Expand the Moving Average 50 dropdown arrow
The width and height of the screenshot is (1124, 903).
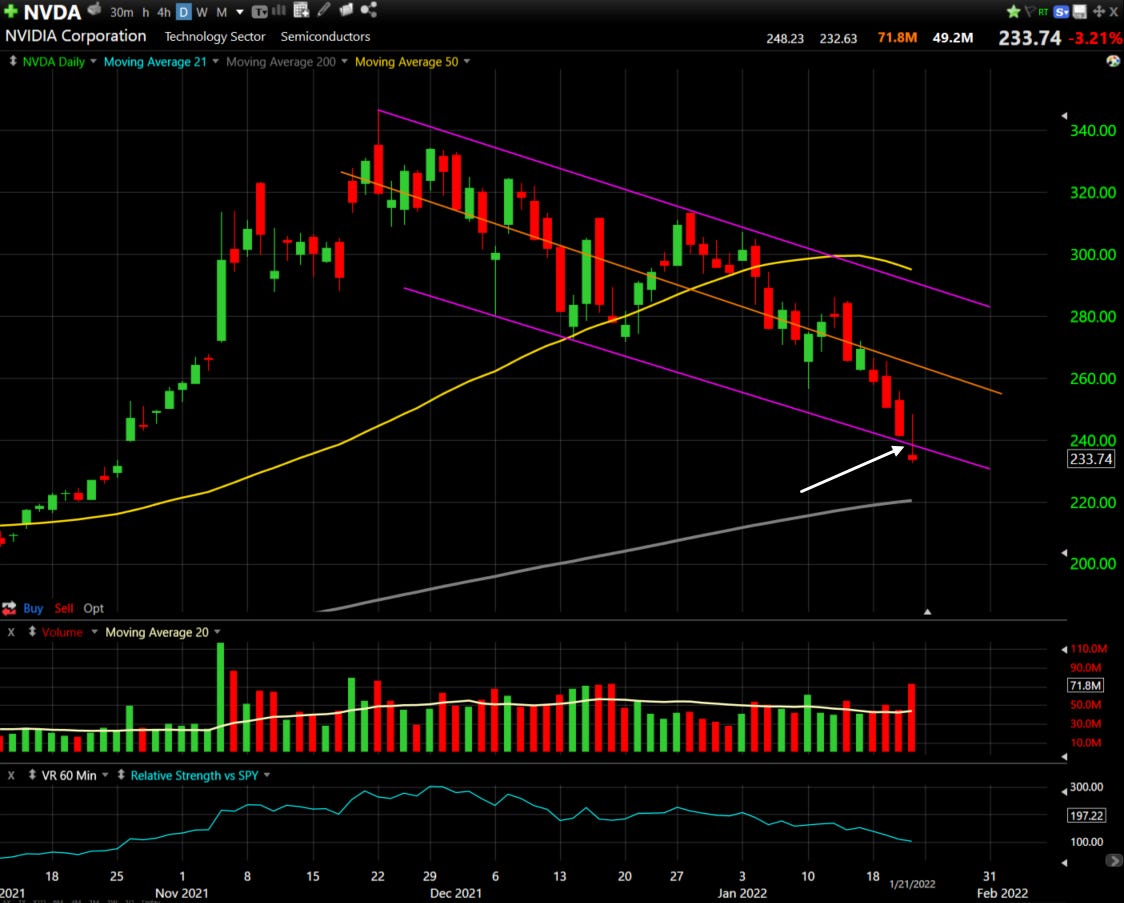pos(467,62)
